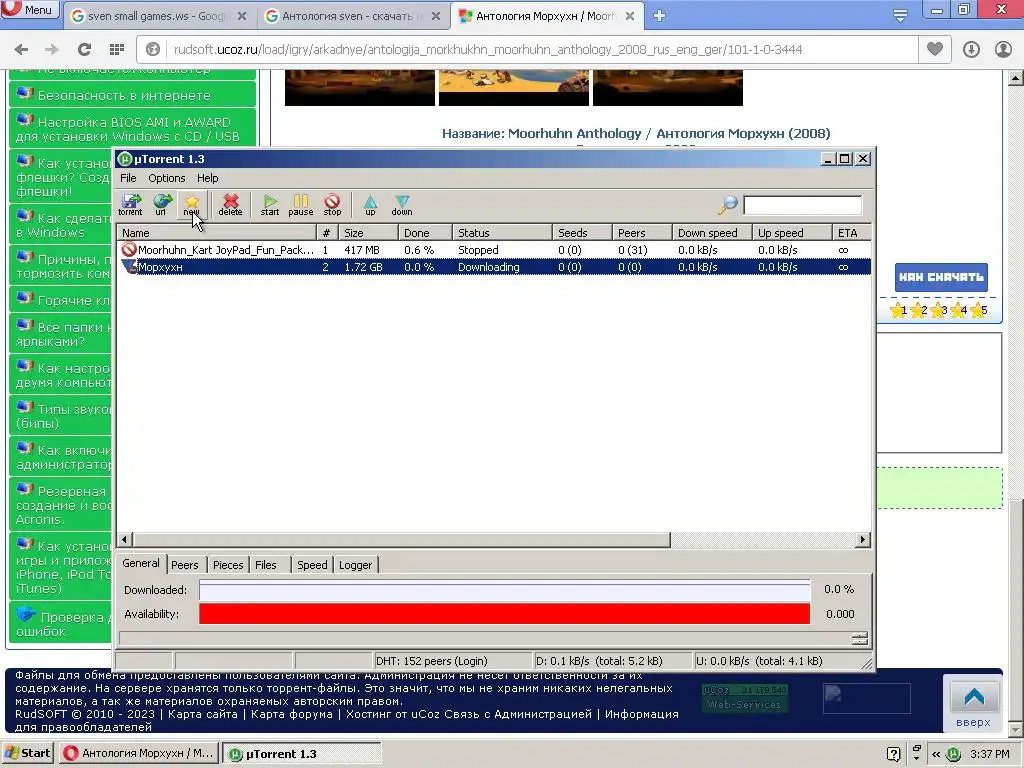Image resolution: width=1024 pixels, height=768 pixels.
Task: Open Карта сайта footer link
Action: pos(202,714)
